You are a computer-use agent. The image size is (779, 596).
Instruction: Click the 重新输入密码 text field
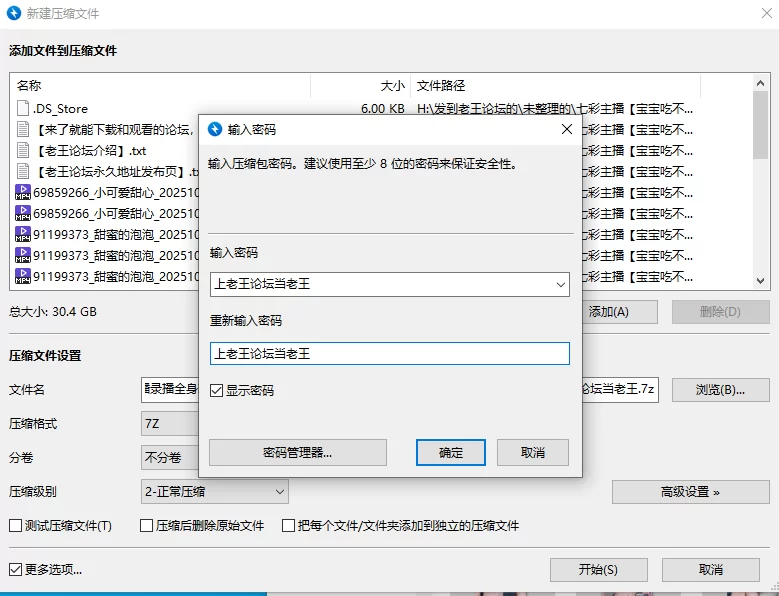390,354
